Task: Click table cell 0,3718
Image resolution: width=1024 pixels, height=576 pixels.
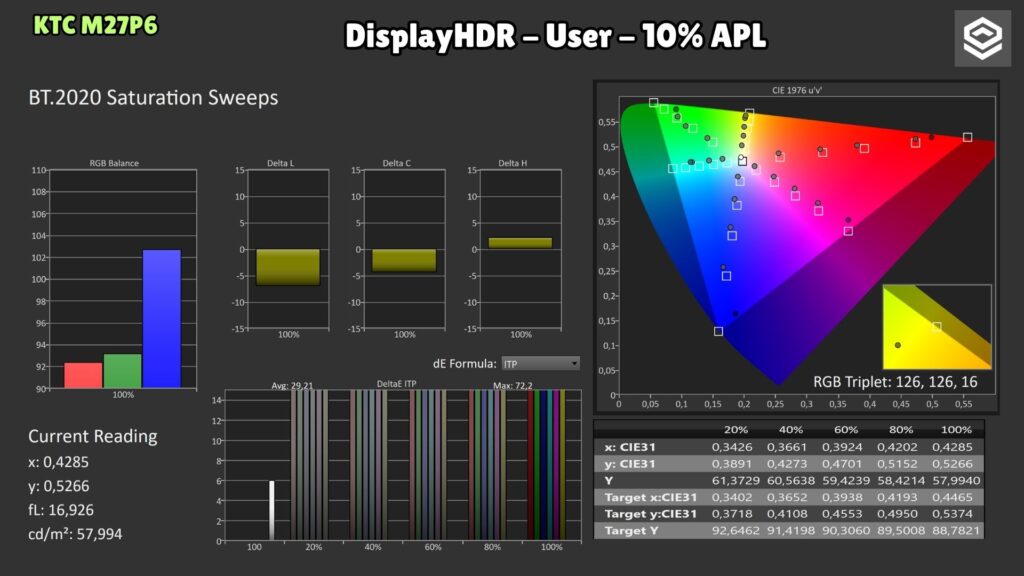Action: click(732, 514)
